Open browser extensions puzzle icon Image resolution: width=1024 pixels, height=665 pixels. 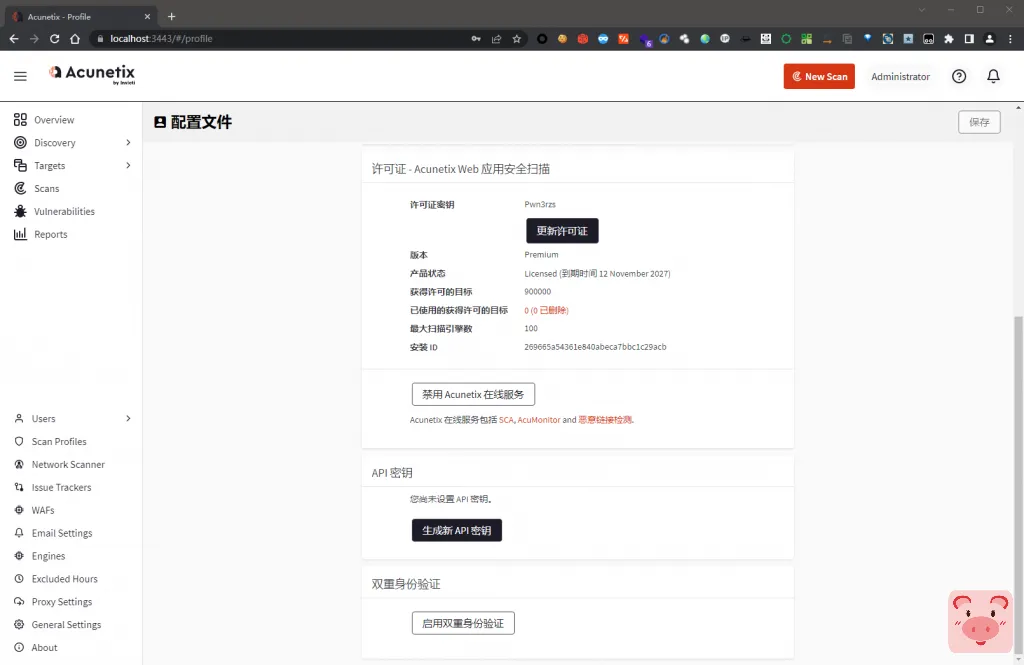(x=949, y=39)
